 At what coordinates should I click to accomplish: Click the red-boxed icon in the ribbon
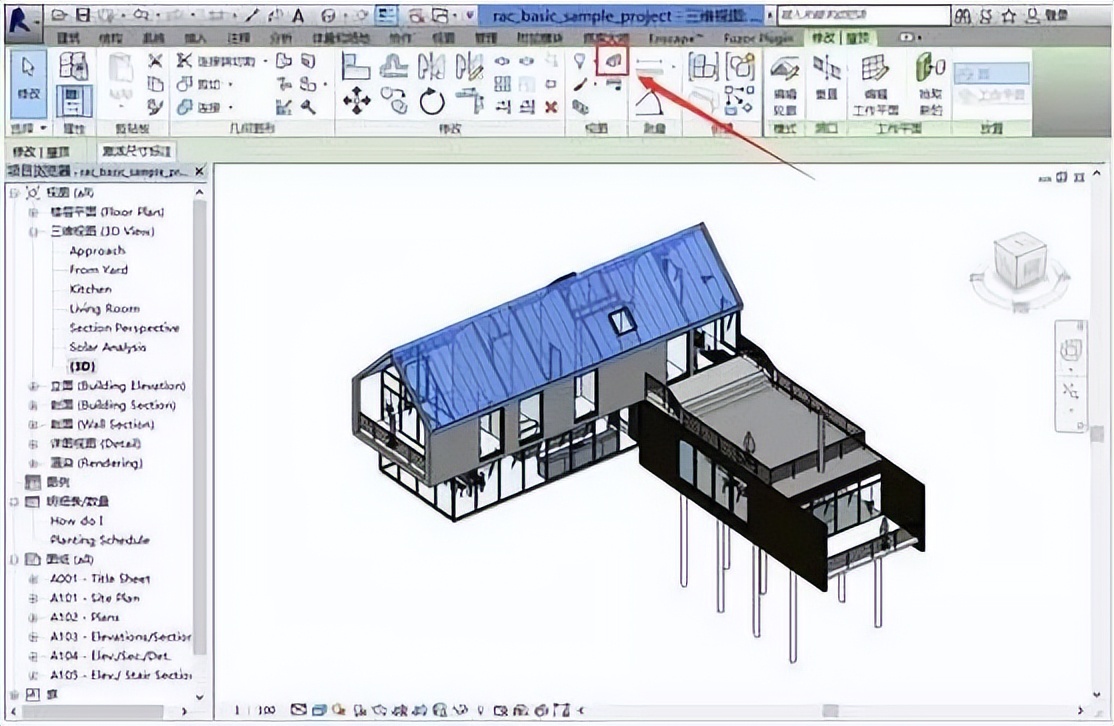coord(612,62)
